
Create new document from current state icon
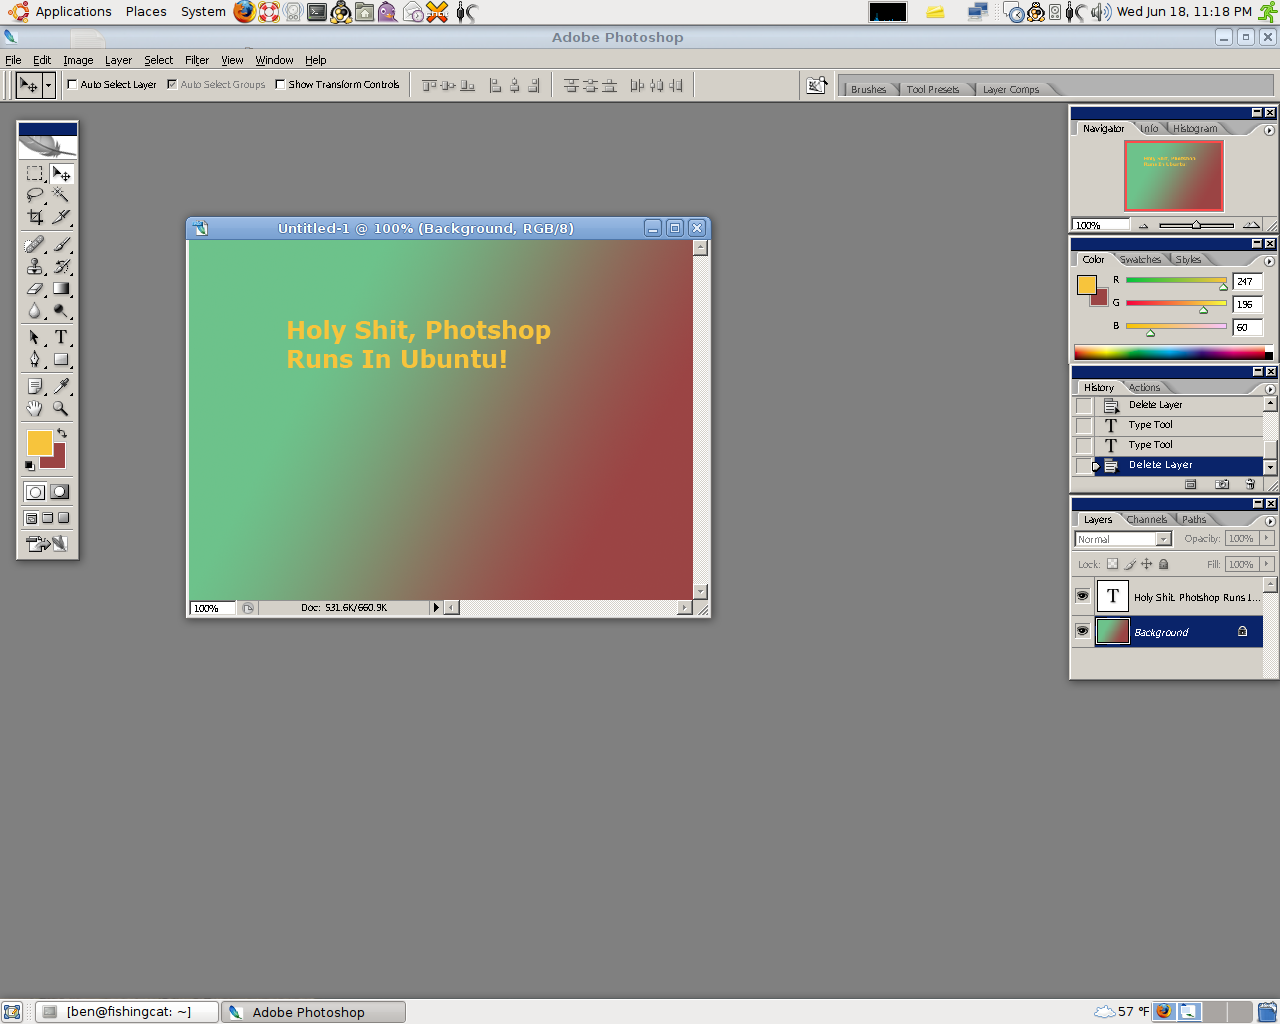pos(1190,484)
